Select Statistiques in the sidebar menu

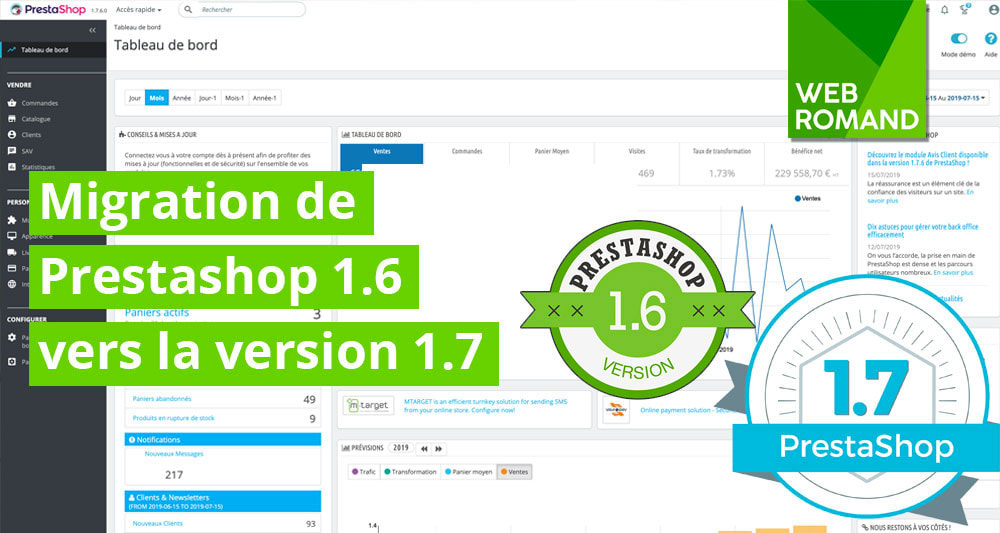(38, 167)
